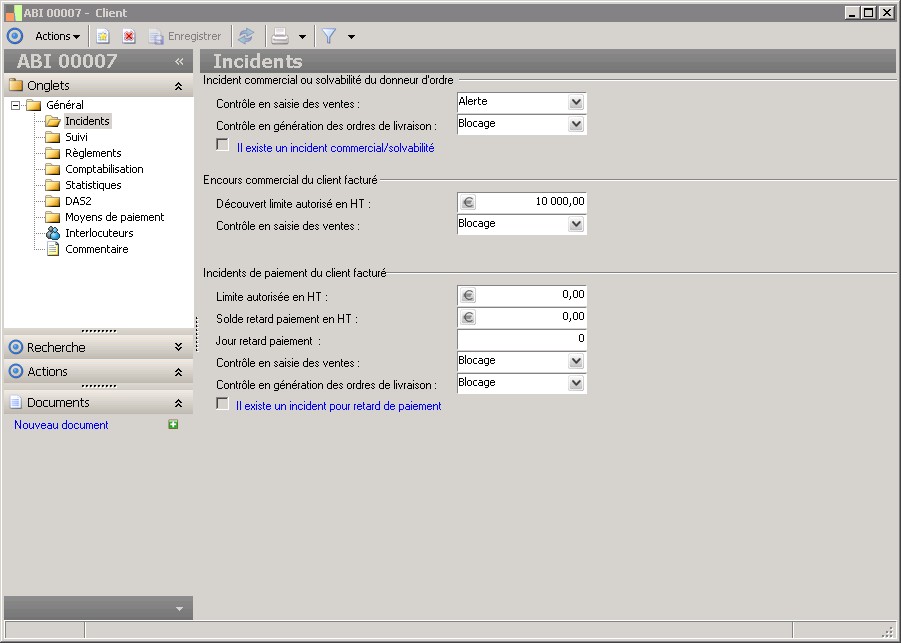Viewport: 901px width, 643px height.
Task: Open the Règlements tab
Action: [93, 153]
